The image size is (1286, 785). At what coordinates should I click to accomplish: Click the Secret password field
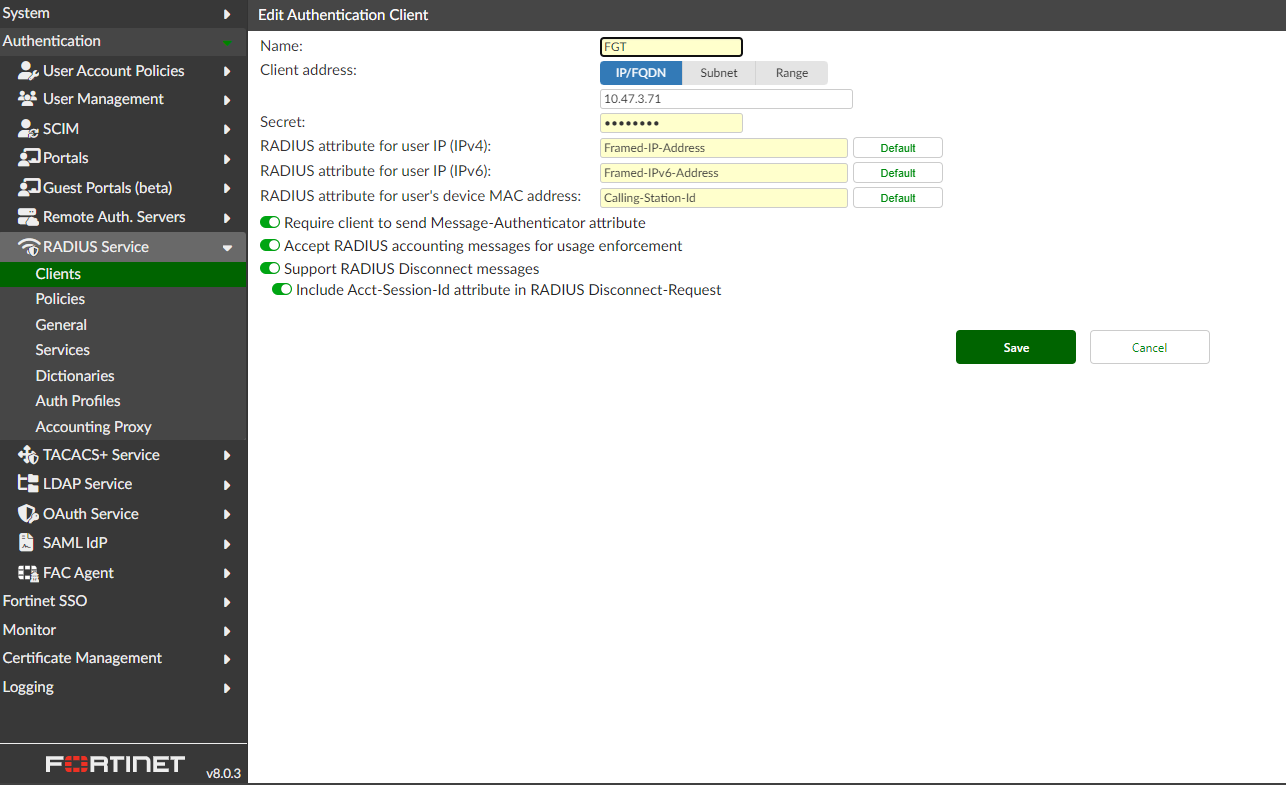coord(671,123)
